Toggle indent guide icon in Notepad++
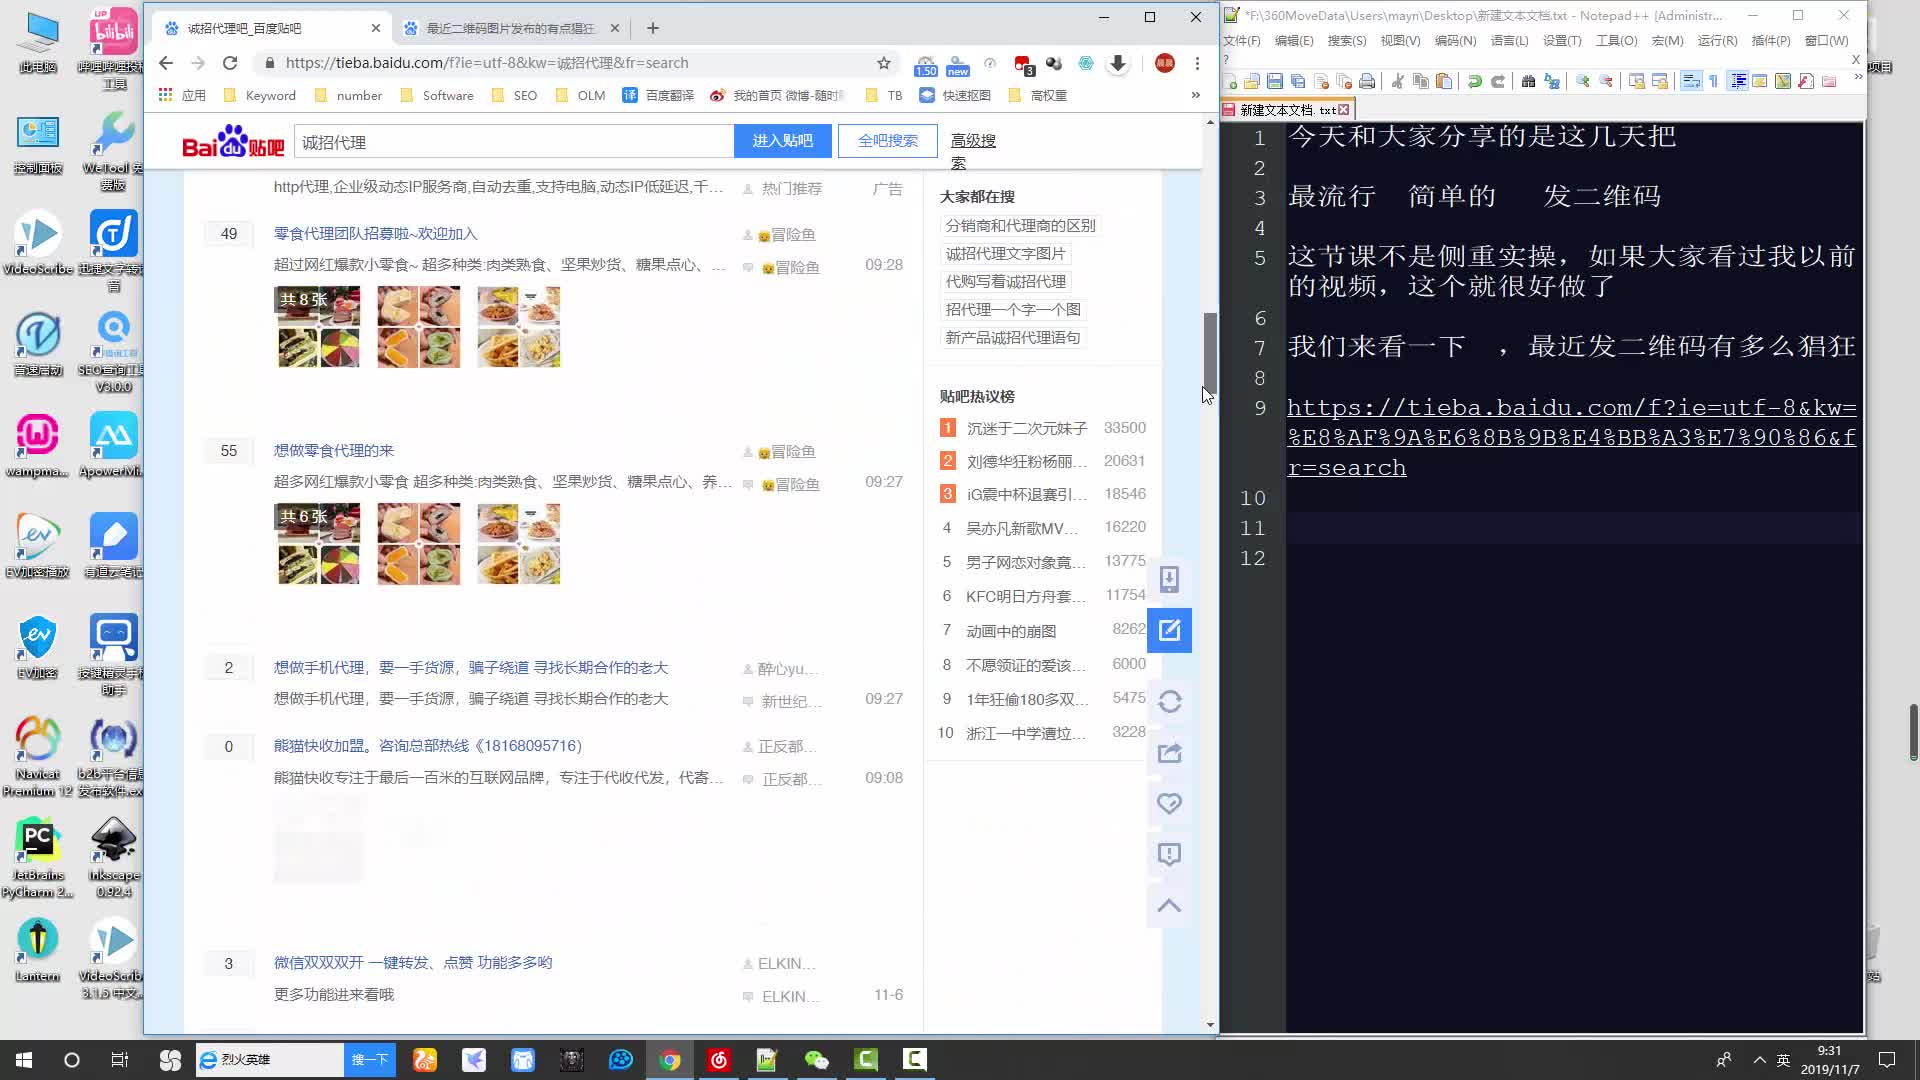 pyautogui.click(x=1738, y=81)
